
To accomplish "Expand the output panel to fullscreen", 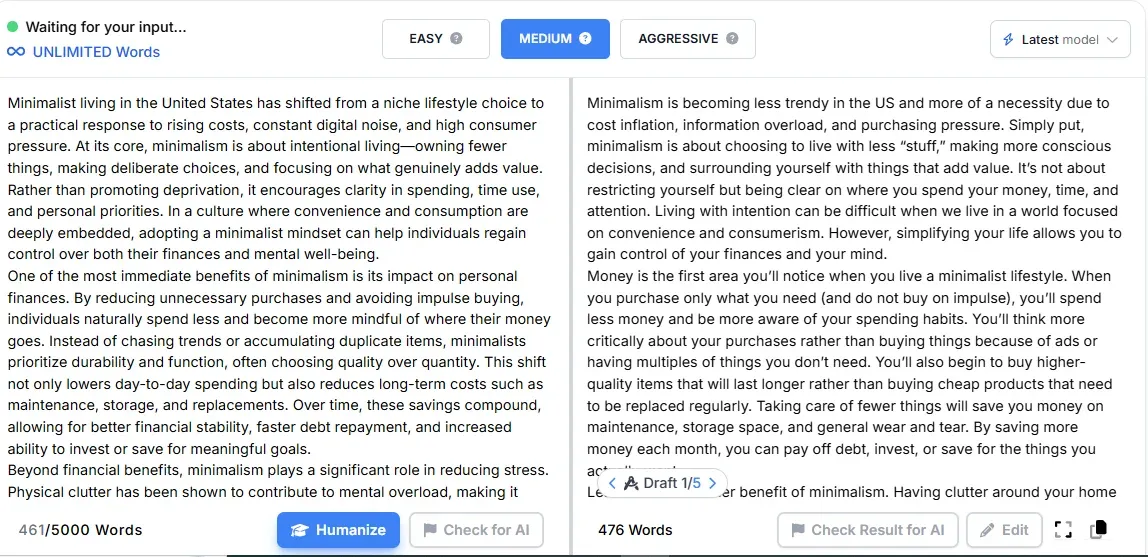I will pyautogui.click(x=1063, y=530).
